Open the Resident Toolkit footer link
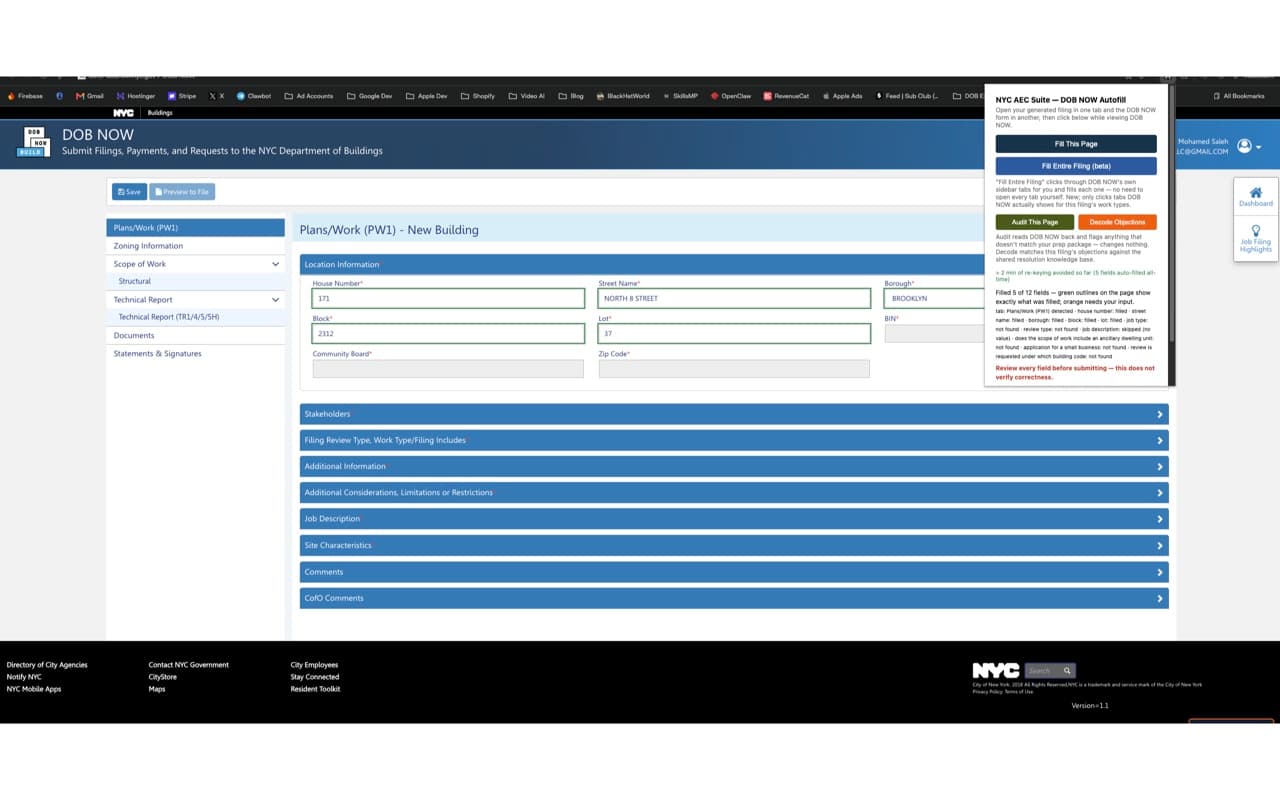The image size is (1280, 800). (316, 689)
